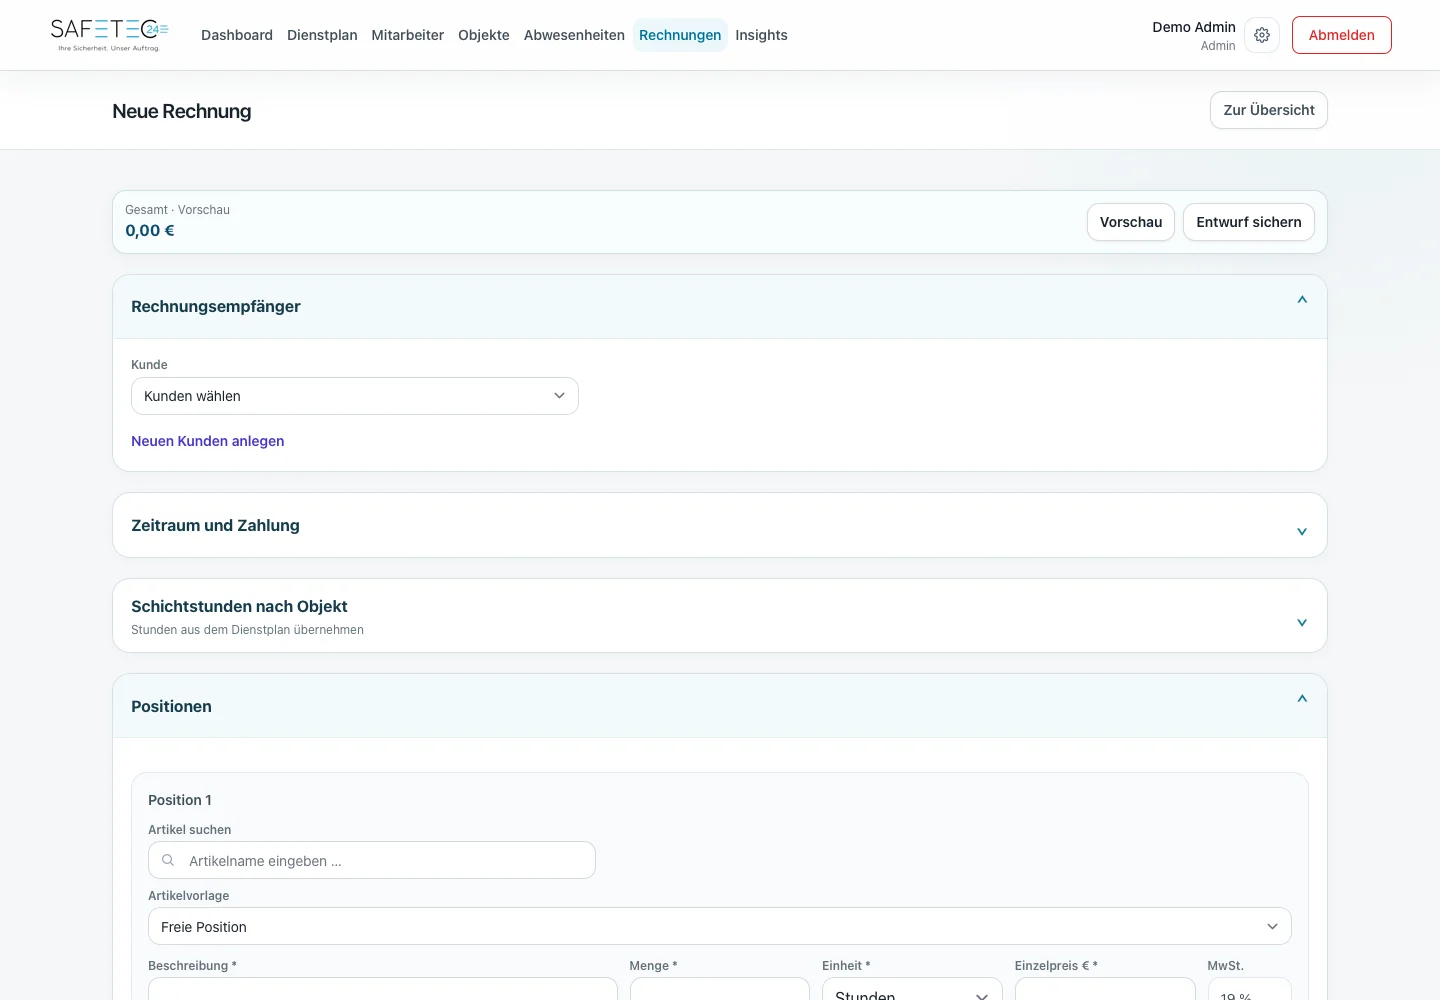
Task: Open the Insights page
Action: pyautogui.click(x=761, y=35)
